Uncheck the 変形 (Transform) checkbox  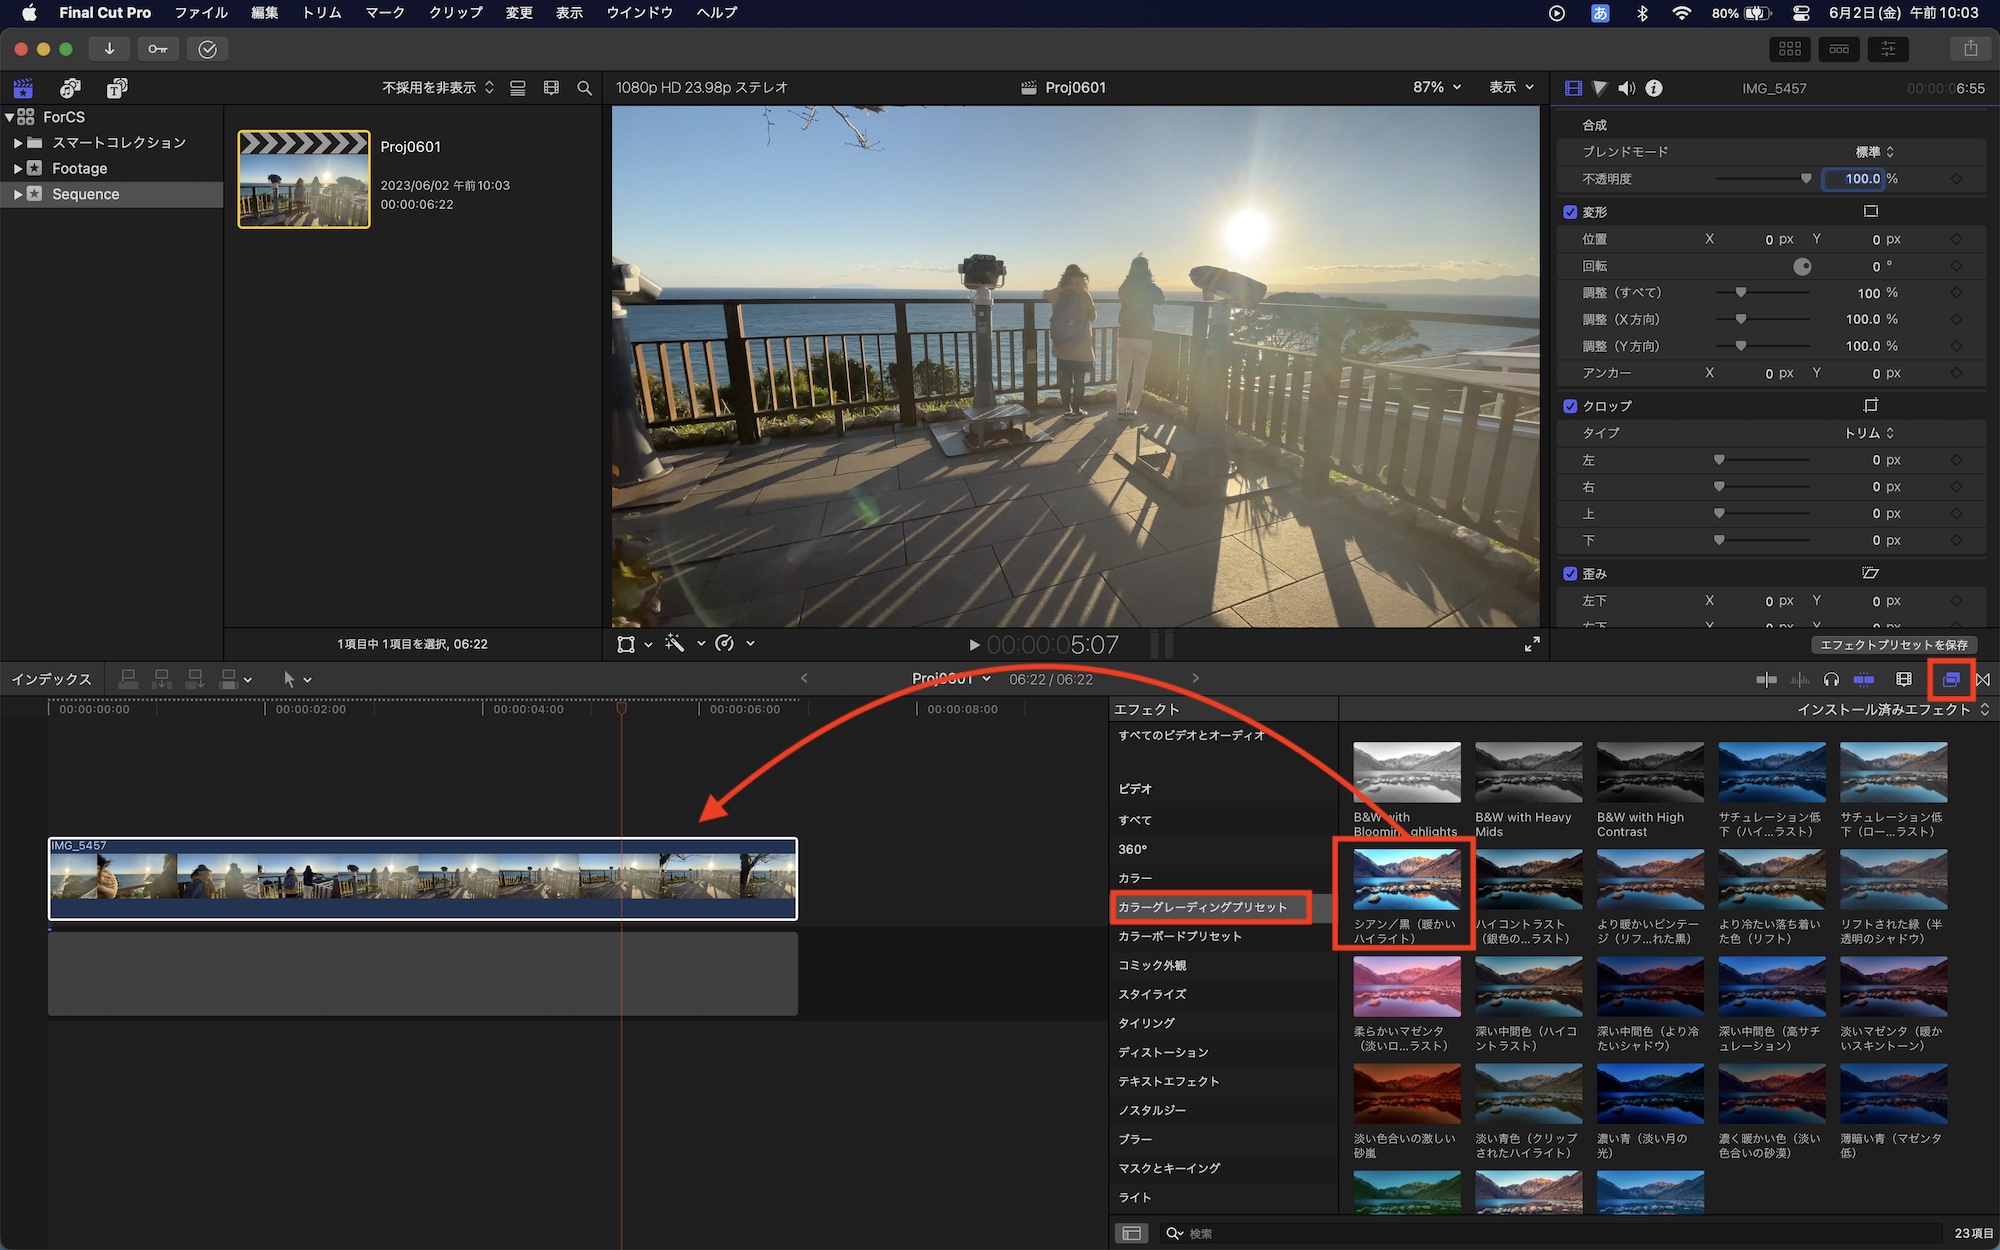pyautogui.click(x=1570, y=212)
